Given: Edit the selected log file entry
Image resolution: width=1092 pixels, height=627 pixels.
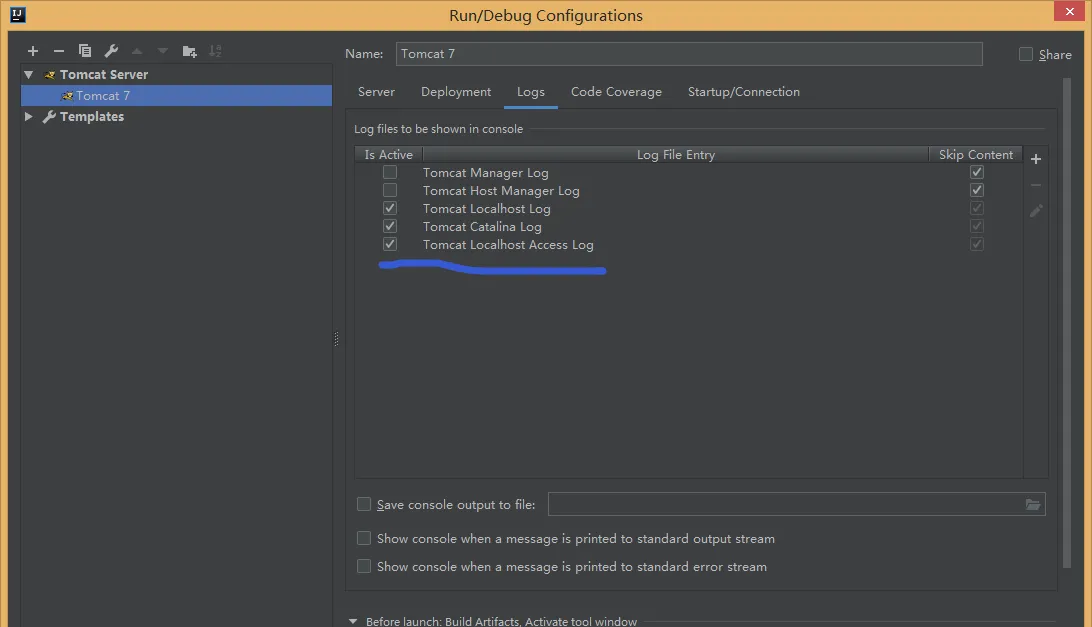Looking at the screenshot, I should [1036, 210].
